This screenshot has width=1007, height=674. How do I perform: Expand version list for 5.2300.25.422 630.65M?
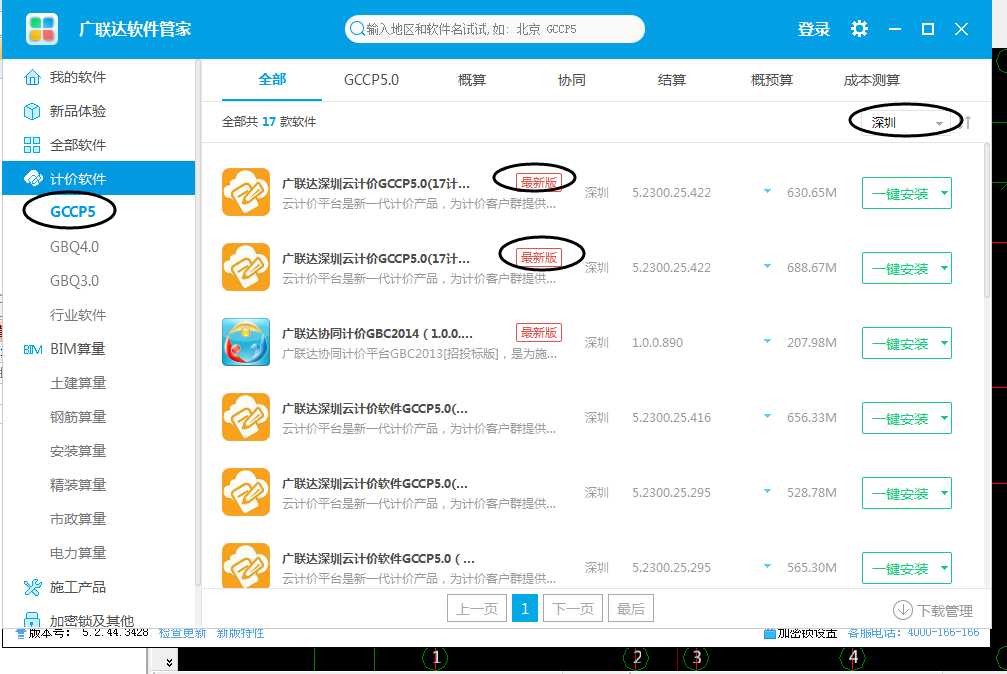coord(767,191)
